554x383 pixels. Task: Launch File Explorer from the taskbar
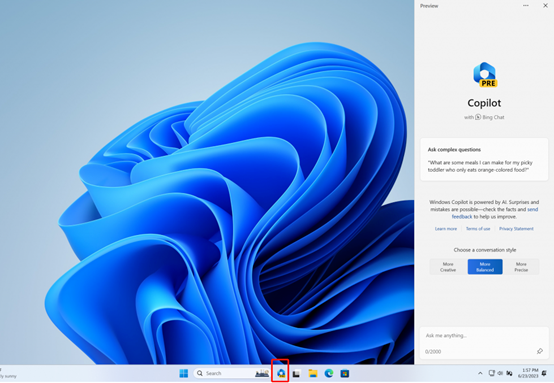click(x=313, y=373)
